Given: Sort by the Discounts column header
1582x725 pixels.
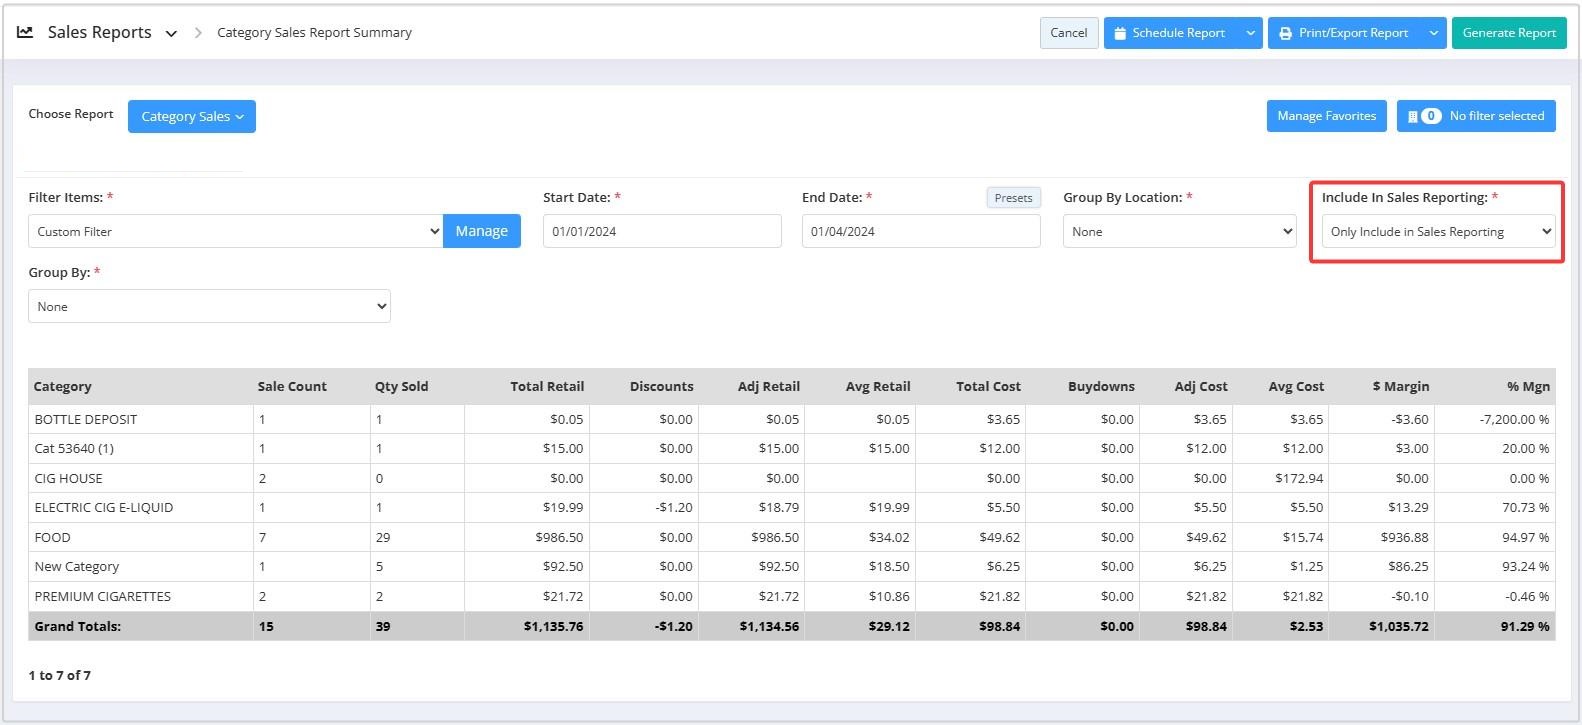Looking at the screenshot, I should (661, 386).
